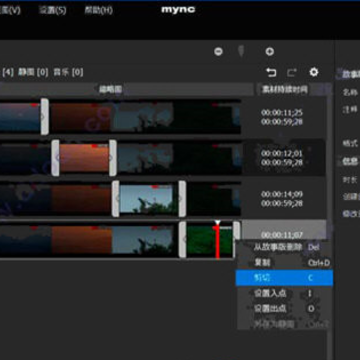This screenshot has width=360, height=360.
Task: Click the greyed redo arrow icon
Action: point(292,72)
